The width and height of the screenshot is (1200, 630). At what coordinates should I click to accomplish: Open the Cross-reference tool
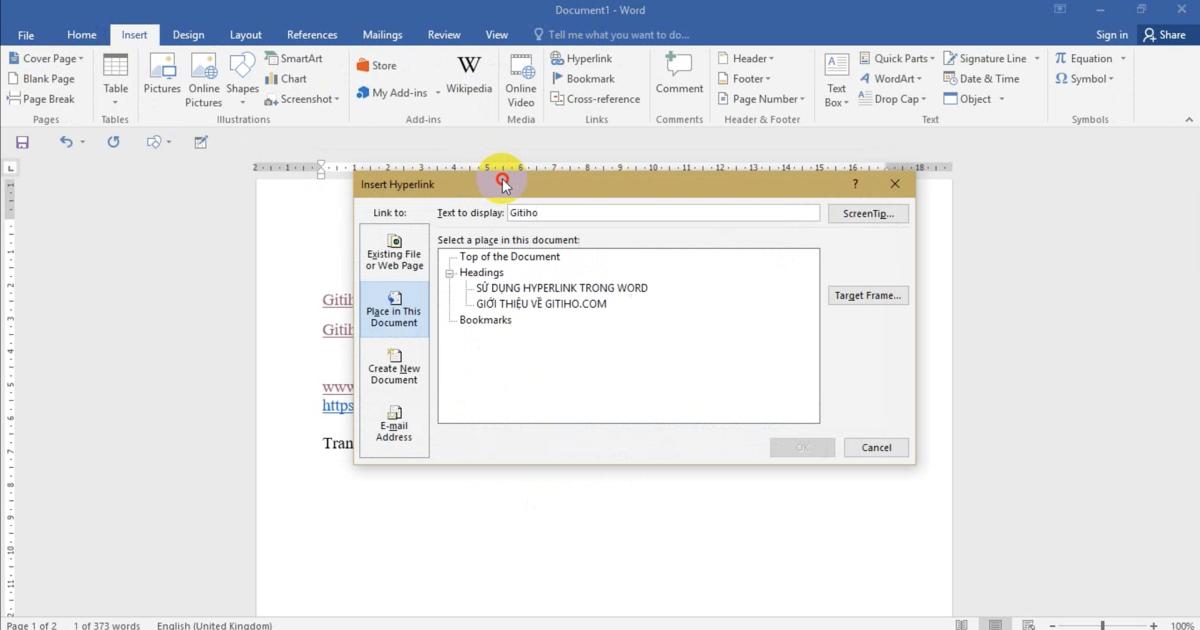595,98
